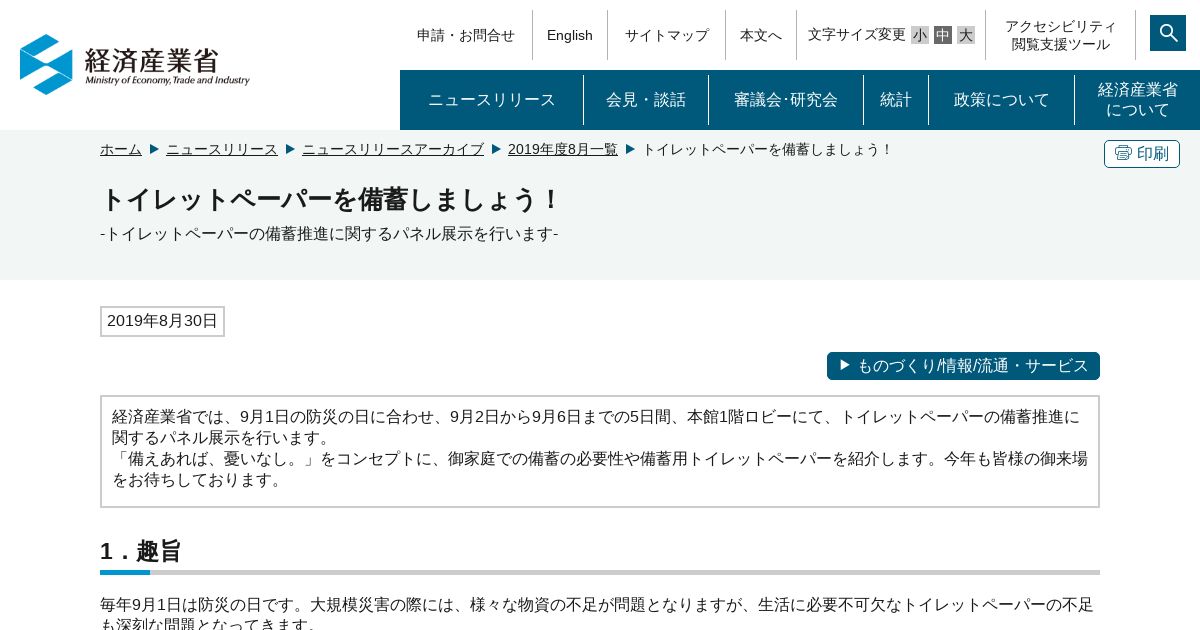Click the title トイレットペーパーを備蓄しましょう！
The height and width of the screenshot is (630, 1200).
(x=331, y=199)
